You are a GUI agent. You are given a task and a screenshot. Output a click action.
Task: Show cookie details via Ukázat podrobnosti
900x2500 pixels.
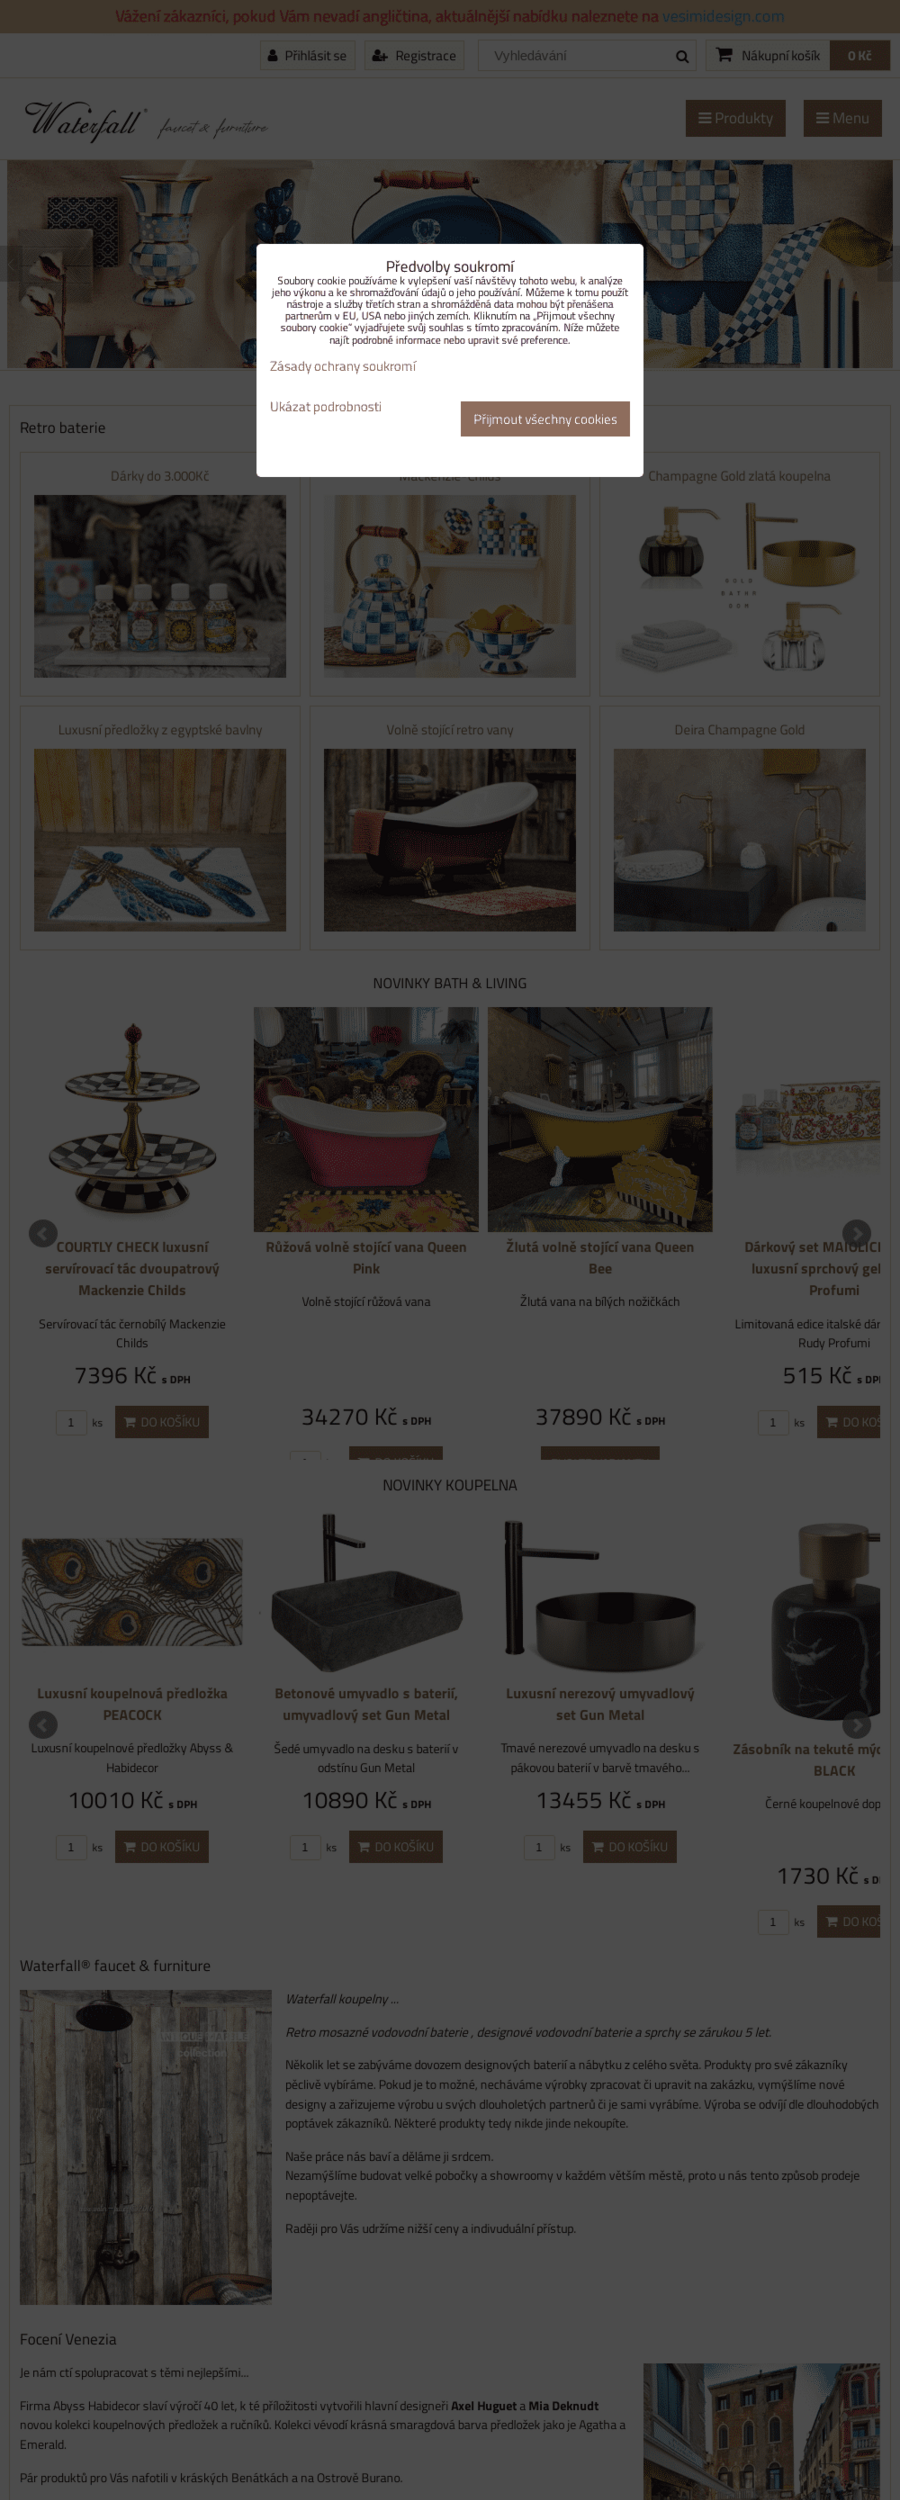pyautogui.click(x=325, y=407)
